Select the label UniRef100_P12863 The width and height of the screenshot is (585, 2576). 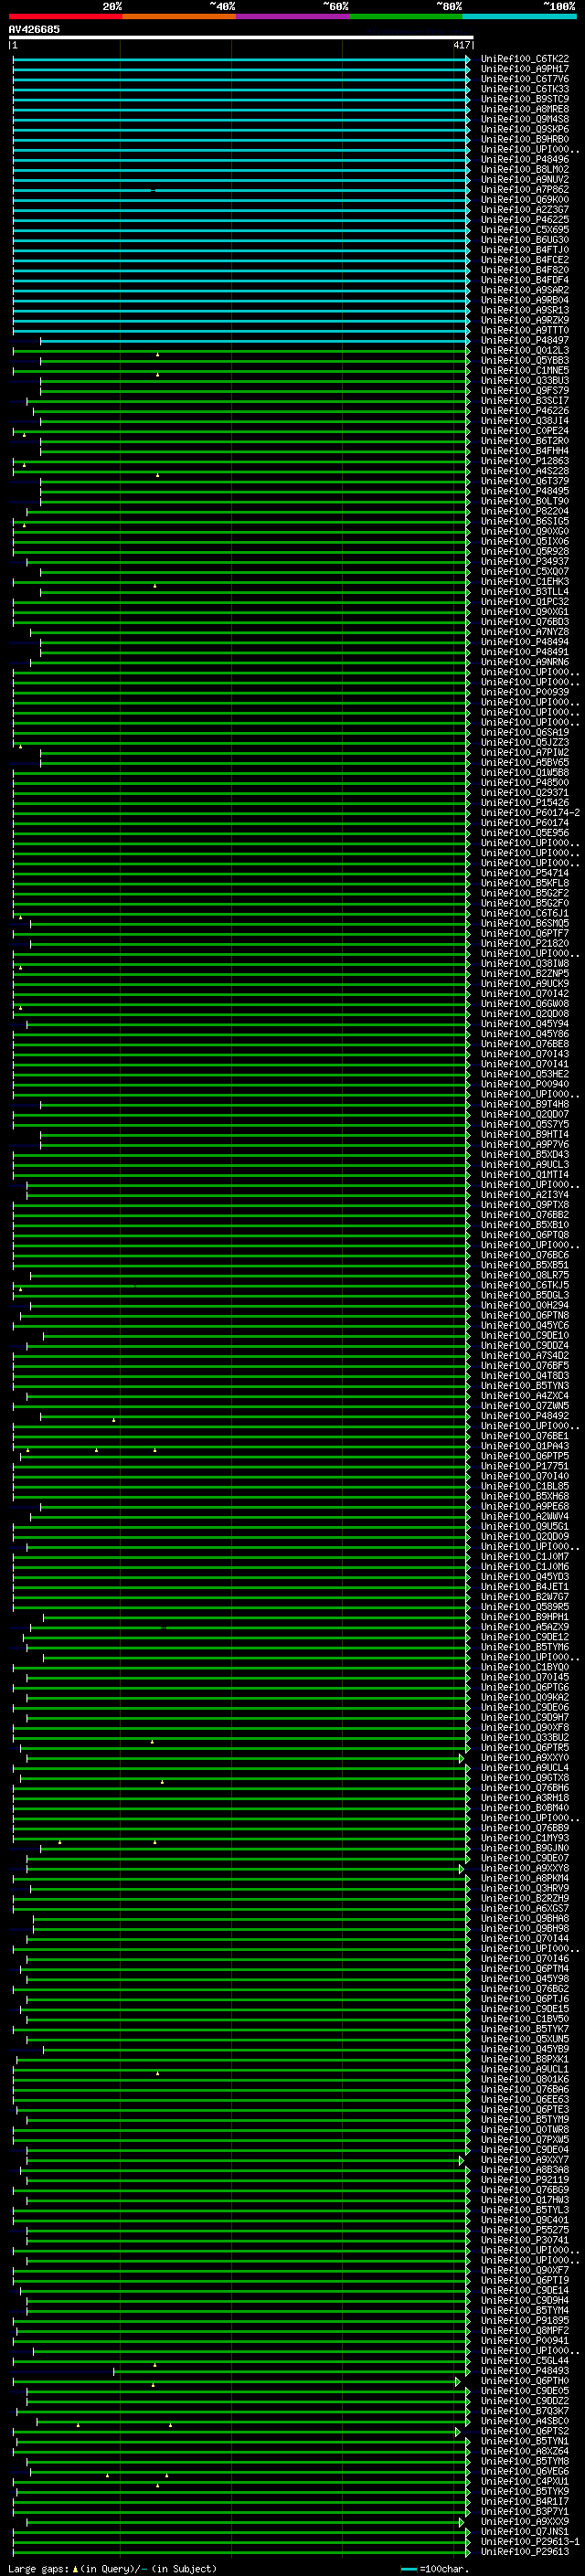[525, 461]
